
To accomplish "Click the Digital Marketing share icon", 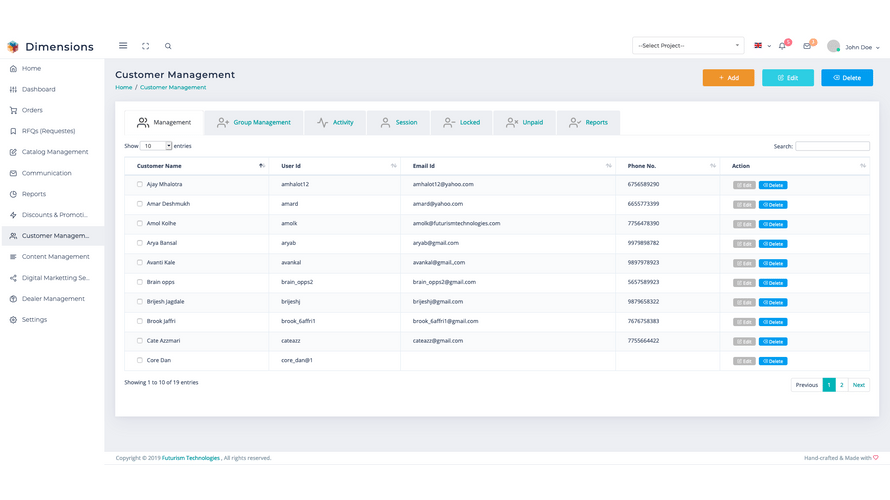I will point(13,278).
